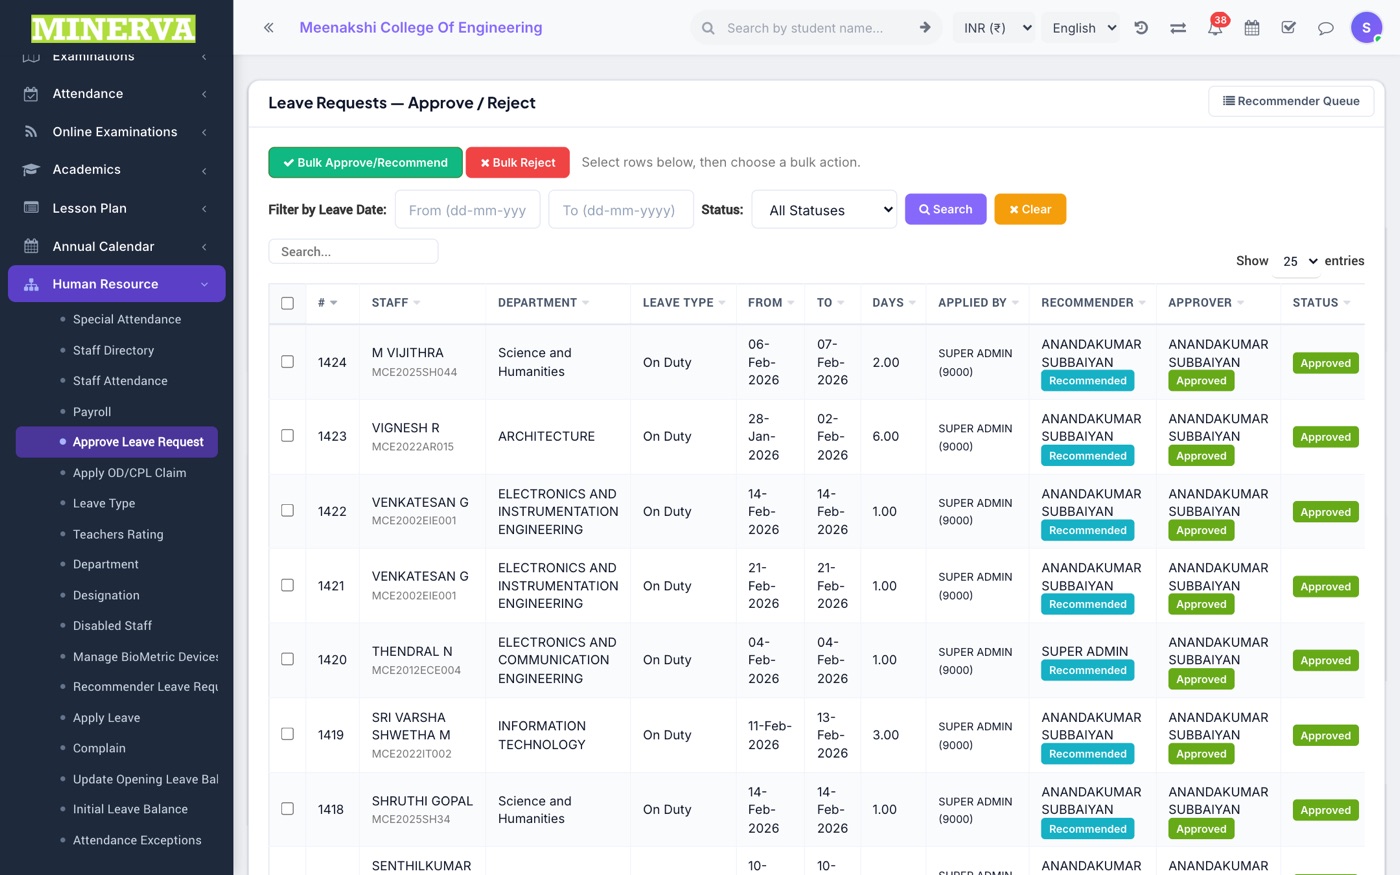Select checkbox for request 1423
Screen dimensions: 1400x875
click(287, 436)
